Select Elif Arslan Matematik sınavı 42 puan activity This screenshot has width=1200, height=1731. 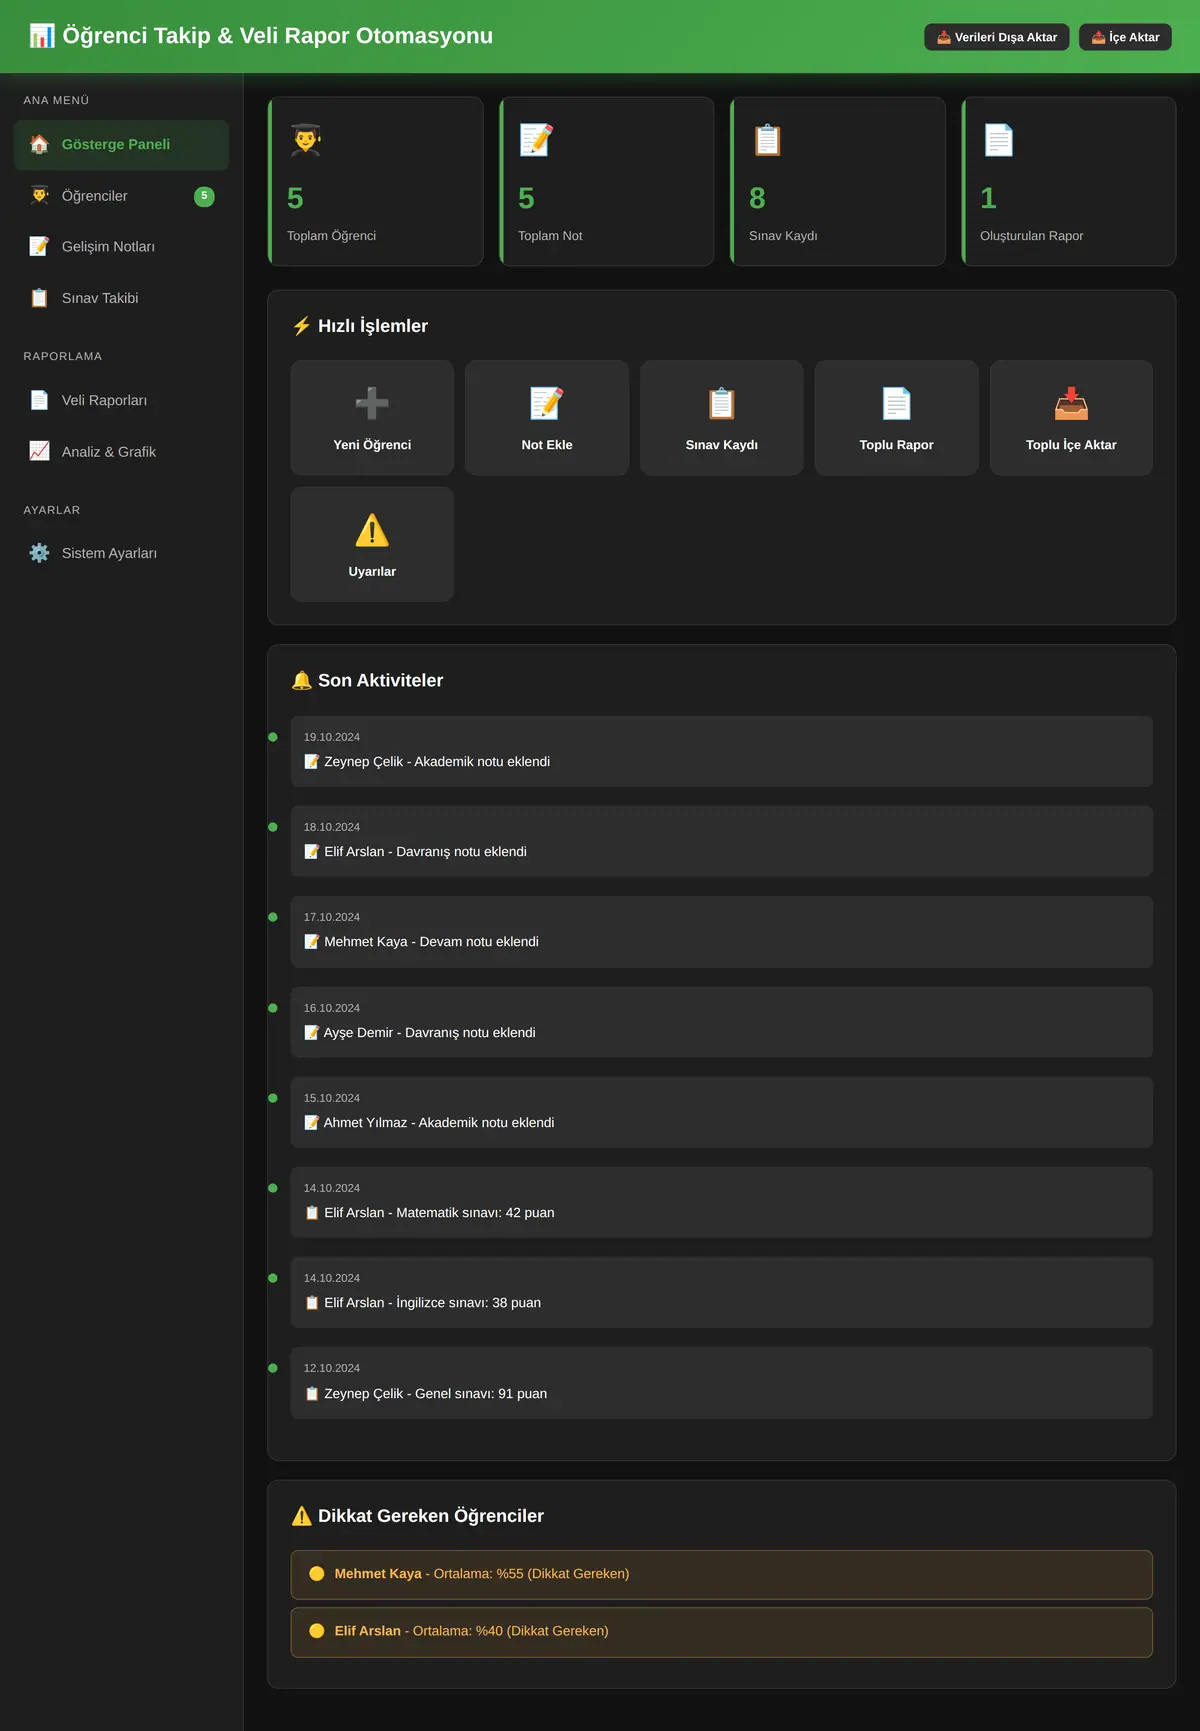[722, 1202]
